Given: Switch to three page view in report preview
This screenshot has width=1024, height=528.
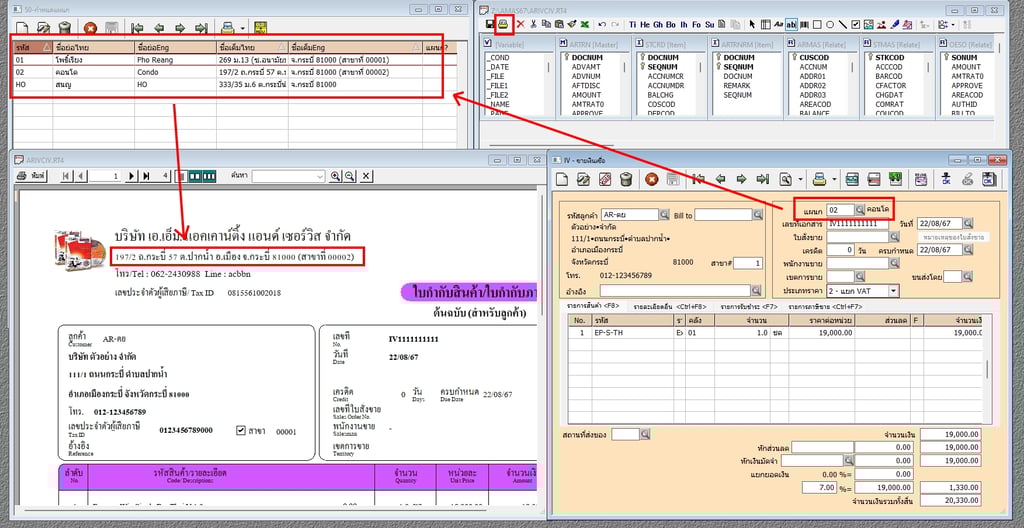Looking at the screenshot, I should tap(209, 176).
